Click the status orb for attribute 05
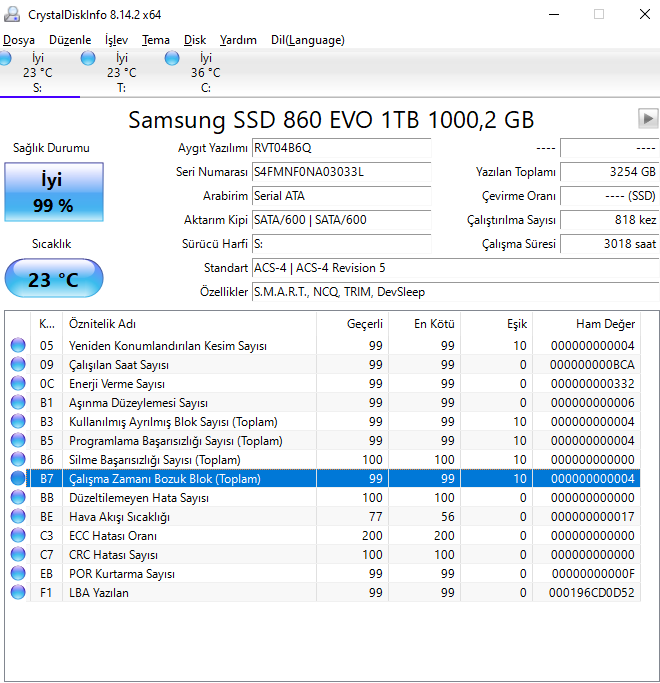The image size is (660, 683). click(18, 345)
